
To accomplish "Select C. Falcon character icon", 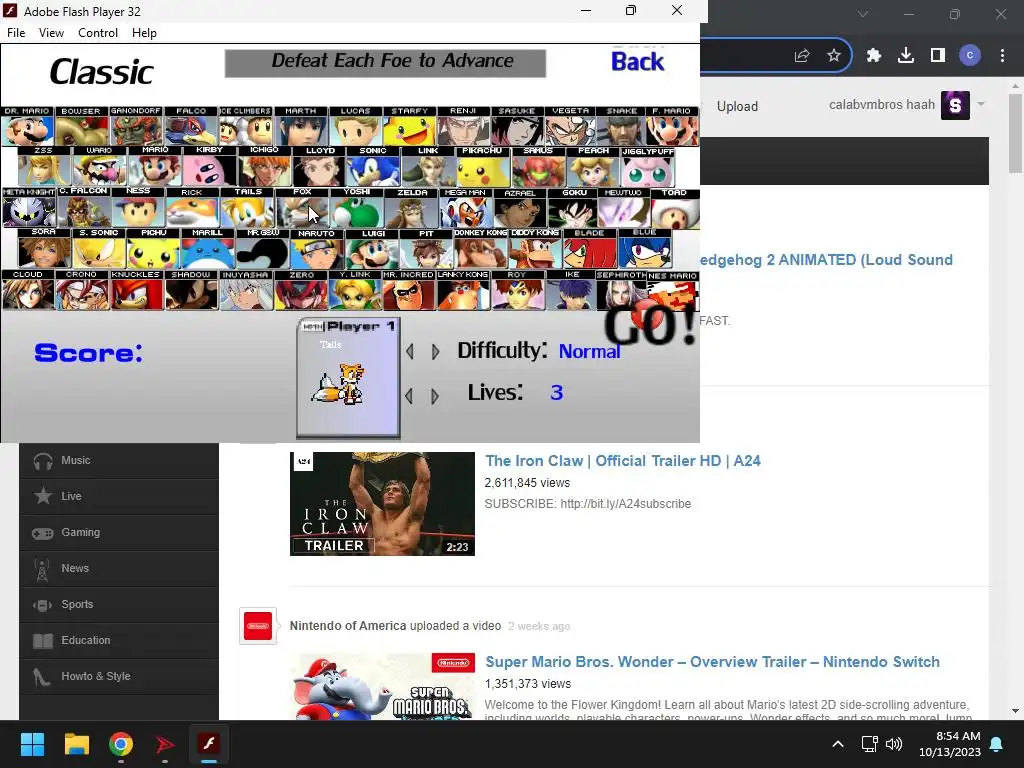I will tap(84, 208).
